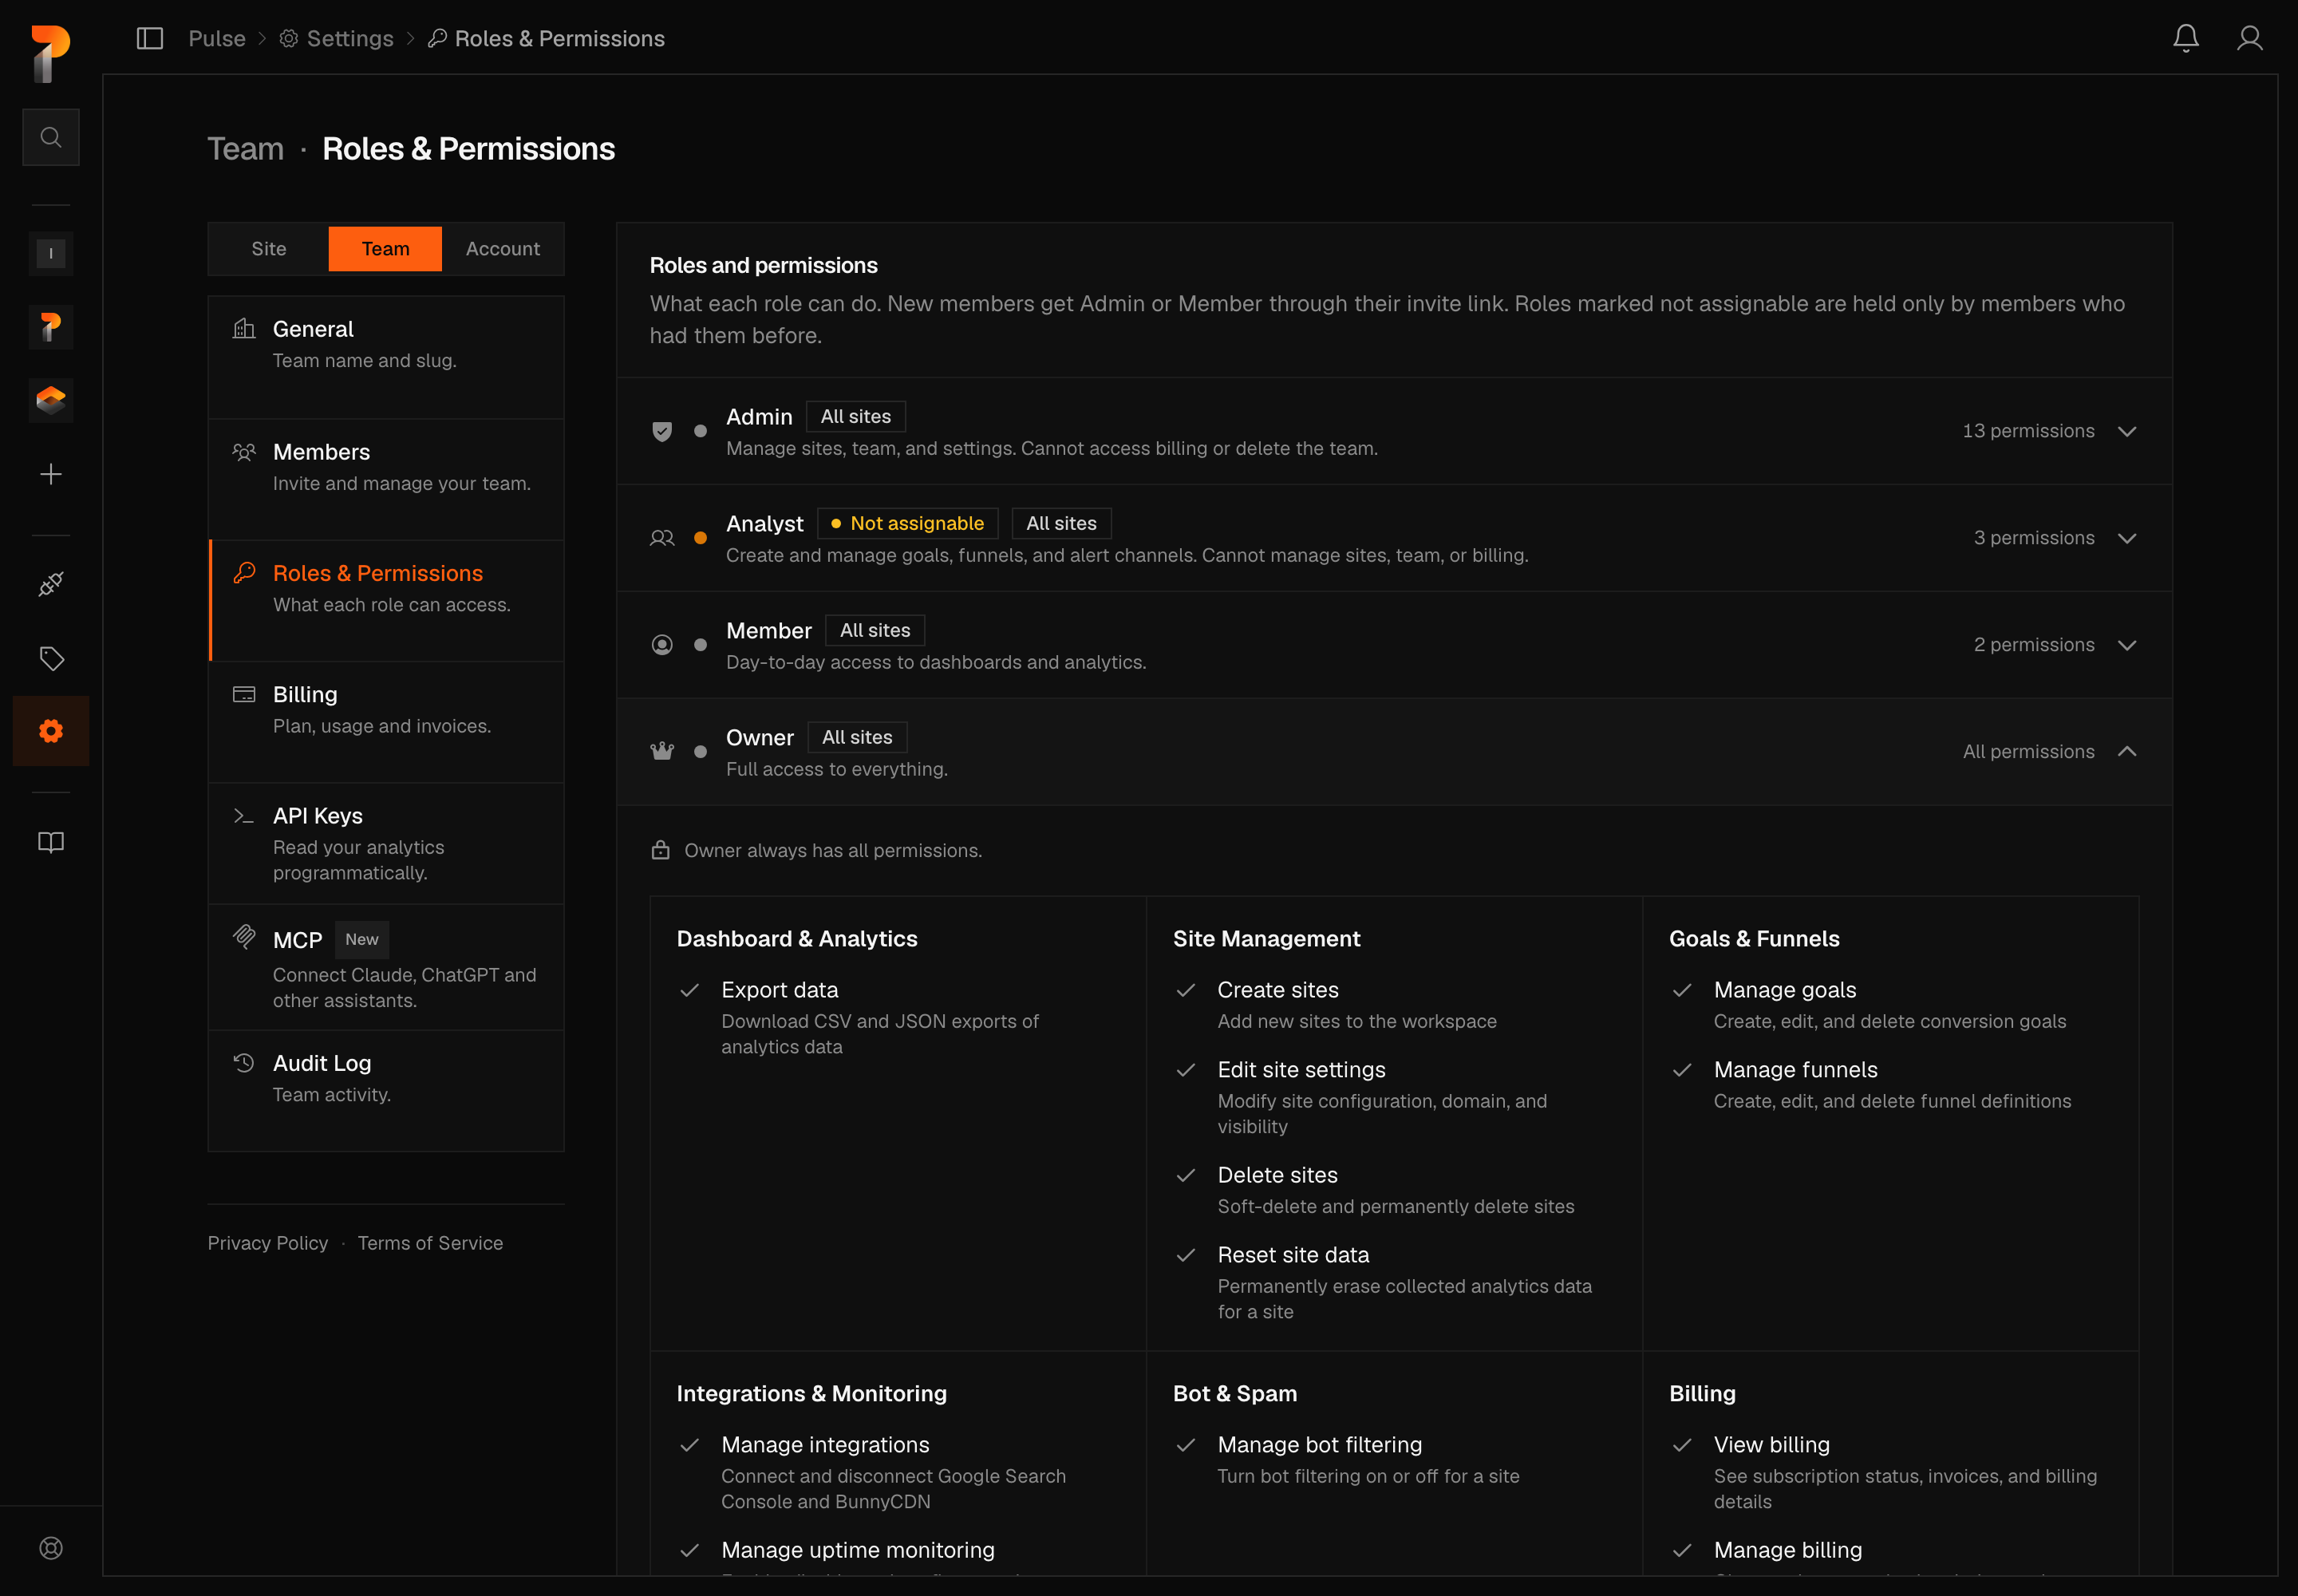This screenshot has height=1596, width=2298.
Task: Open the search icon in the sidebar
Action: click(x=51, y=137)
